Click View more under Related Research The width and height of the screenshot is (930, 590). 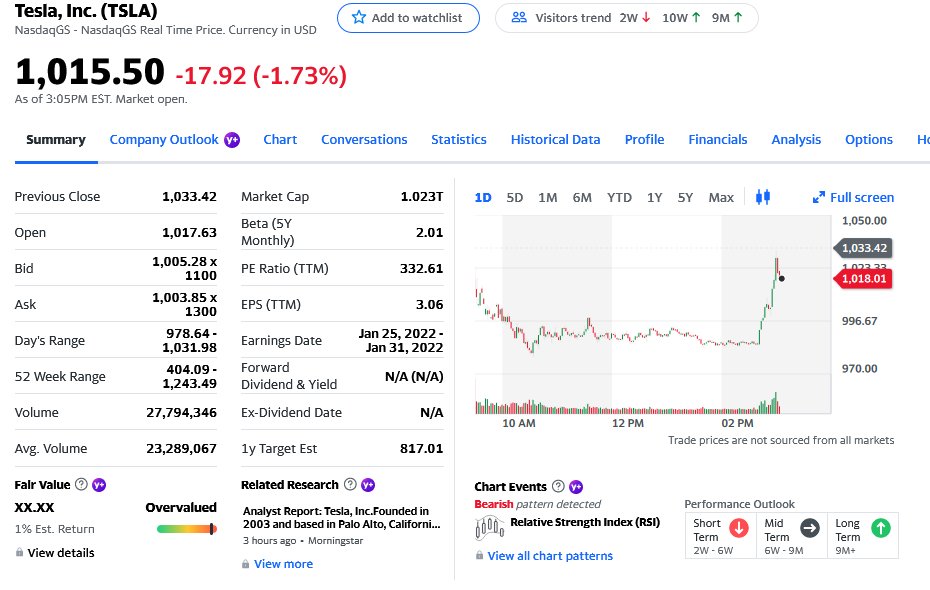[284, 564]
